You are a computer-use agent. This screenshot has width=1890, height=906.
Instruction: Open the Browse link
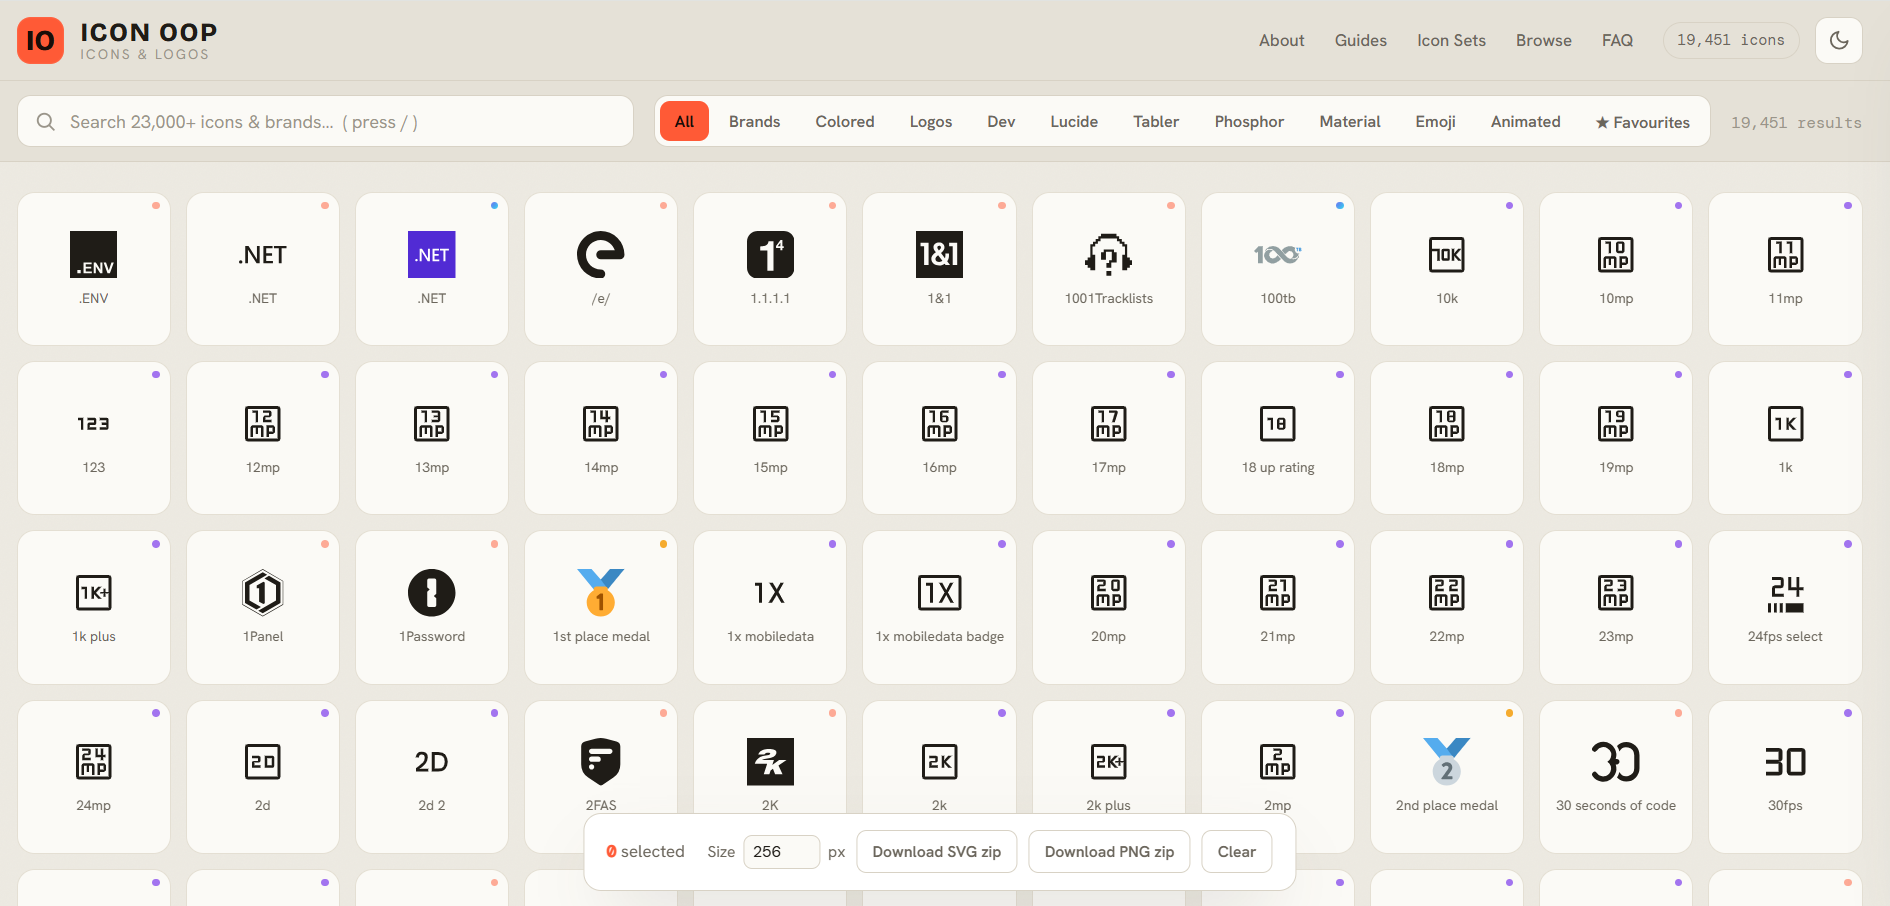tap(1543, 40)
